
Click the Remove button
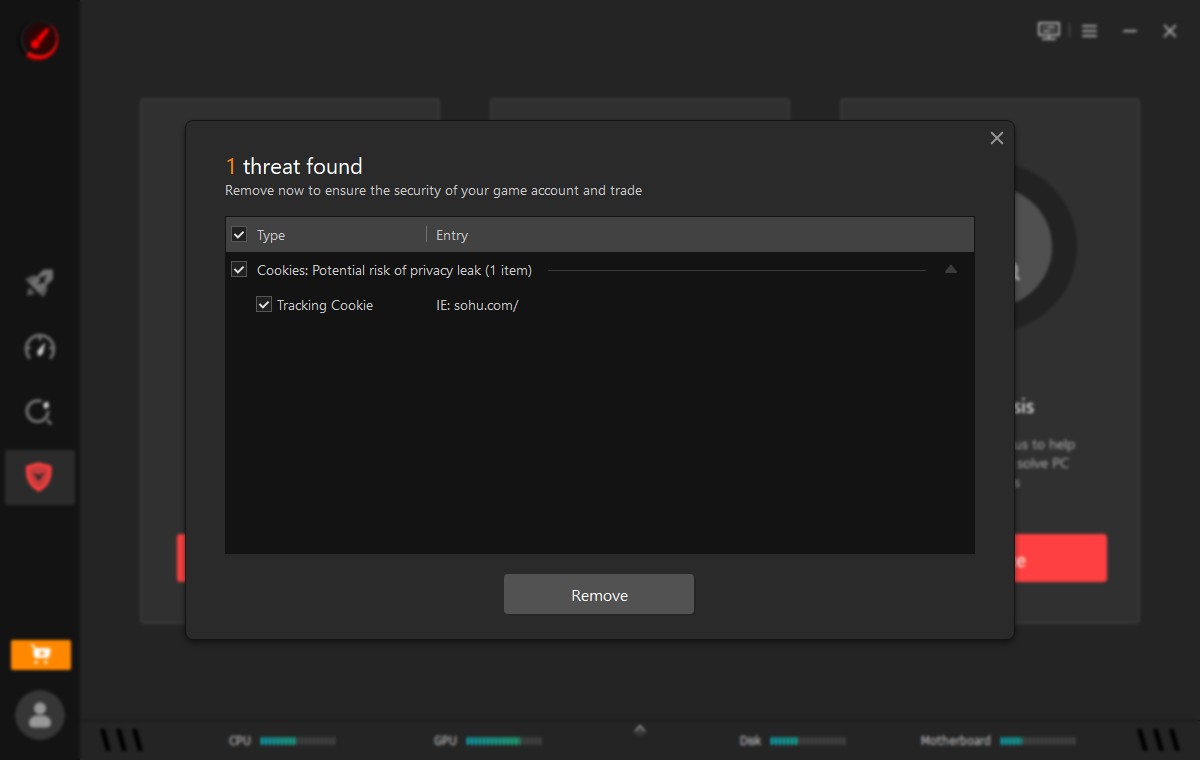coord(599,595)
